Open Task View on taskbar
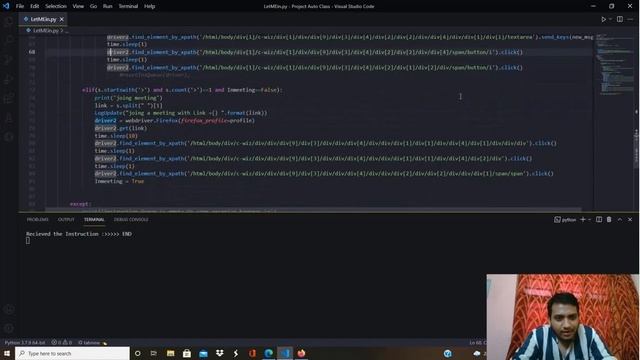Image resolution: width=640 pixels, height=360 pixels. click(153, 353)
